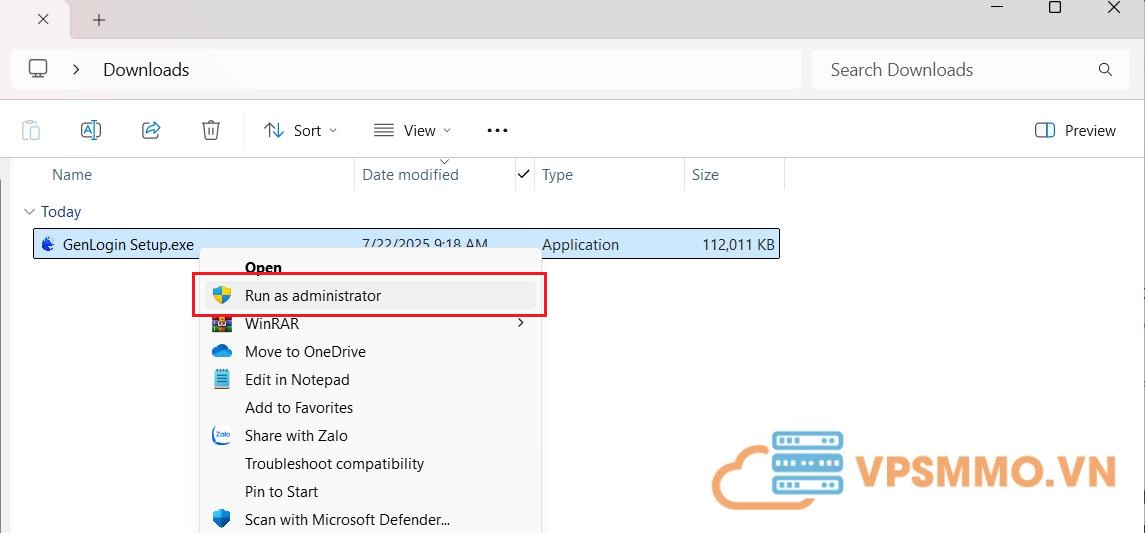
Task: Click the Delete trash can icon
Action: pos(211,130)
